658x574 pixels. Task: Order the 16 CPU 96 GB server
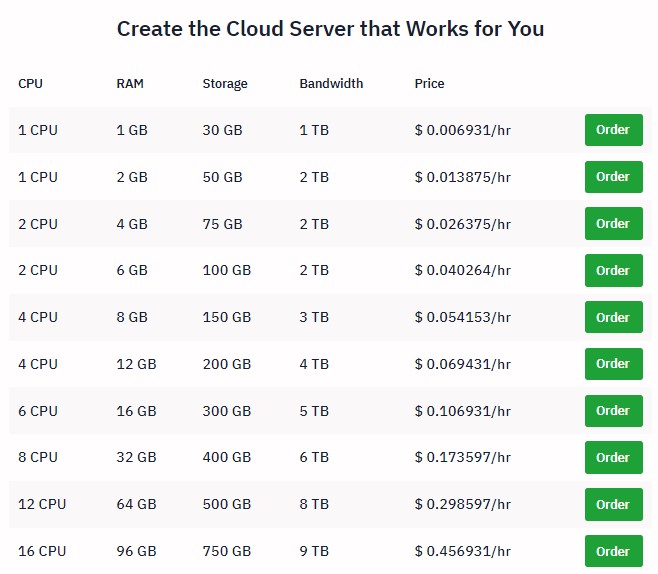pos(613,551)
